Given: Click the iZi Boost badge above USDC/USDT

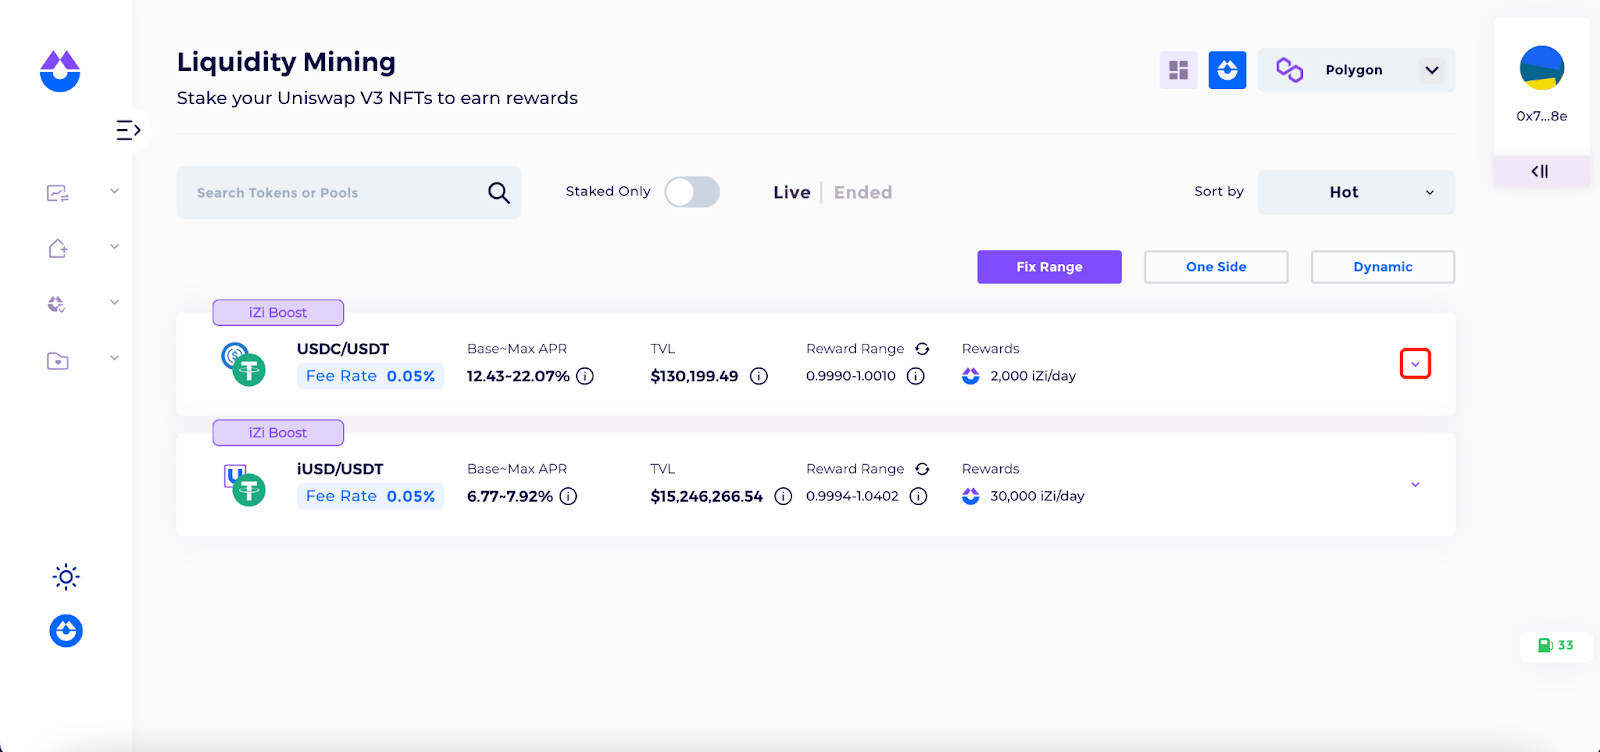Looking at the screenshot, I should tap(278, 313).
